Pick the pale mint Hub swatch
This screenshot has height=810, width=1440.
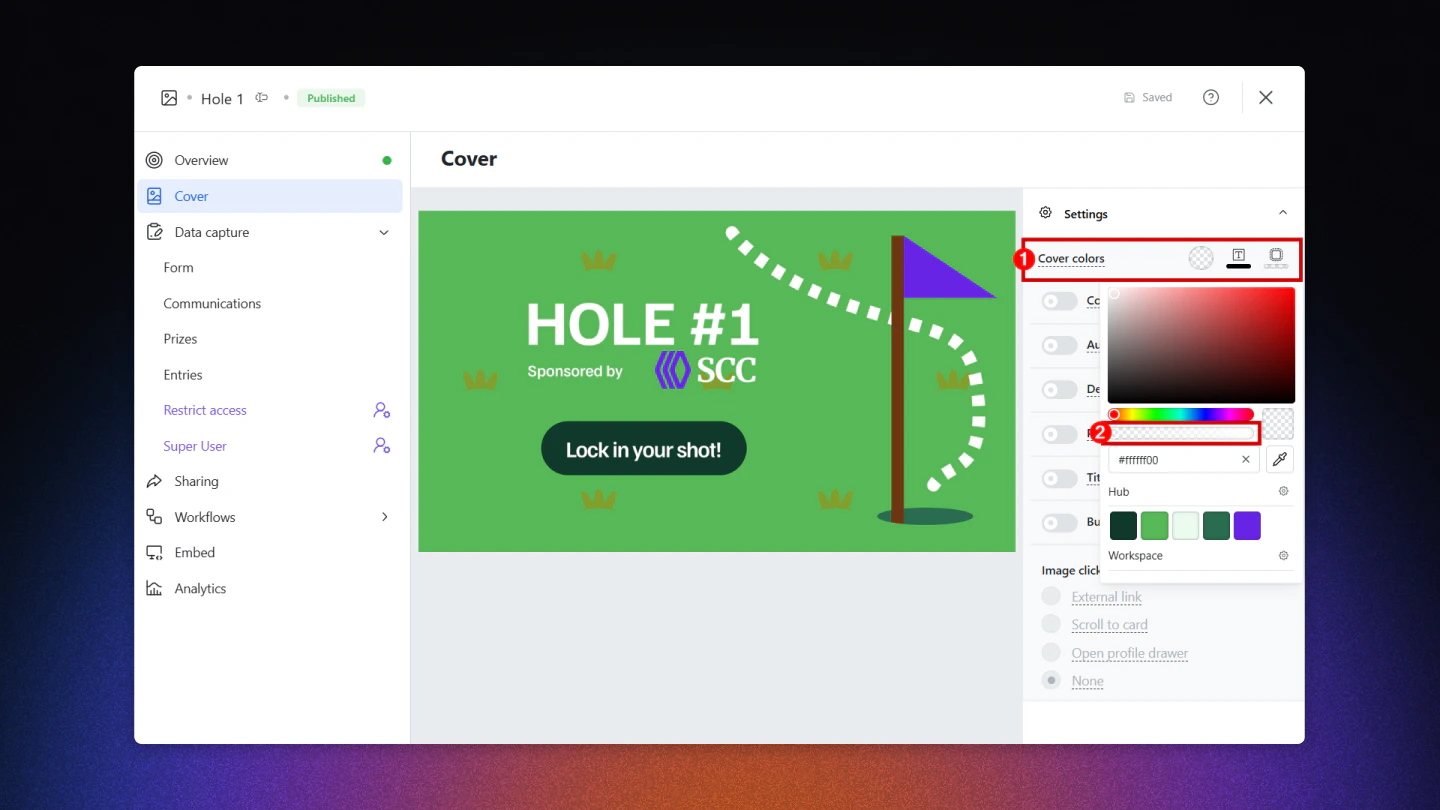(1185, 525)
